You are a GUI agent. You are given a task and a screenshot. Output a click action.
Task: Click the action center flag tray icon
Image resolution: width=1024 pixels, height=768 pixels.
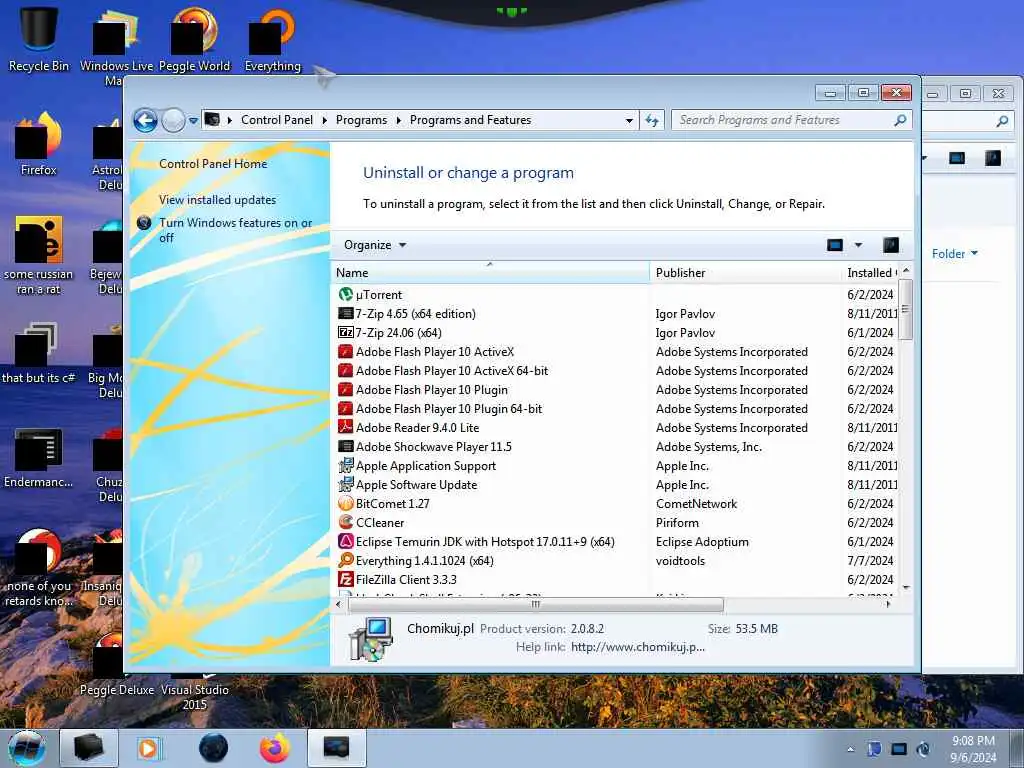pyautogui.click(x=874, y=749)
